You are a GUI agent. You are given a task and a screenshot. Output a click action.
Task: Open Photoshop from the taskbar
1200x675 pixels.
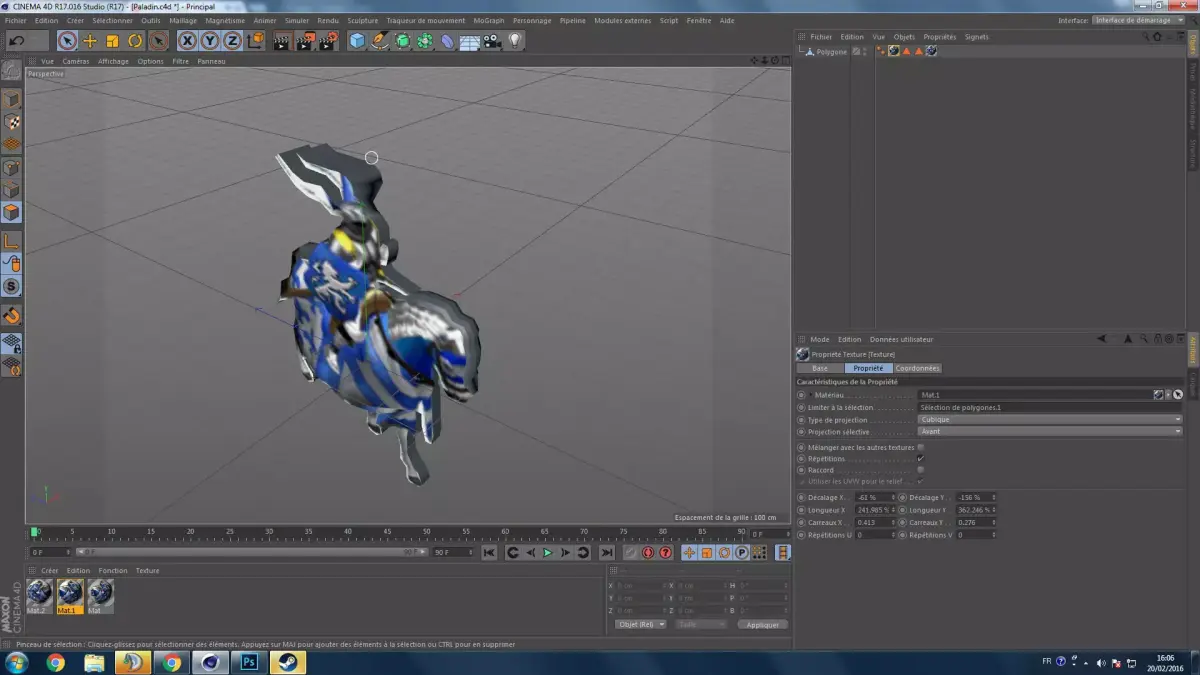[x=250, y=662]
